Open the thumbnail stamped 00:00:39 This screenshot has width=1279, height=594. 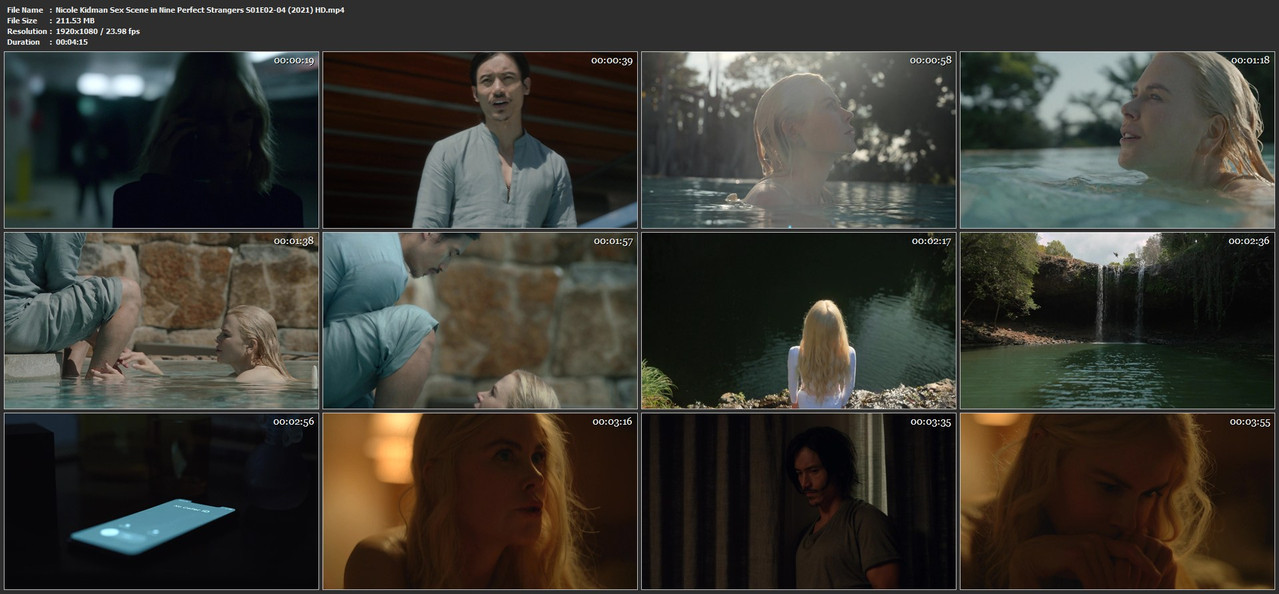click(x=480, y=140)
